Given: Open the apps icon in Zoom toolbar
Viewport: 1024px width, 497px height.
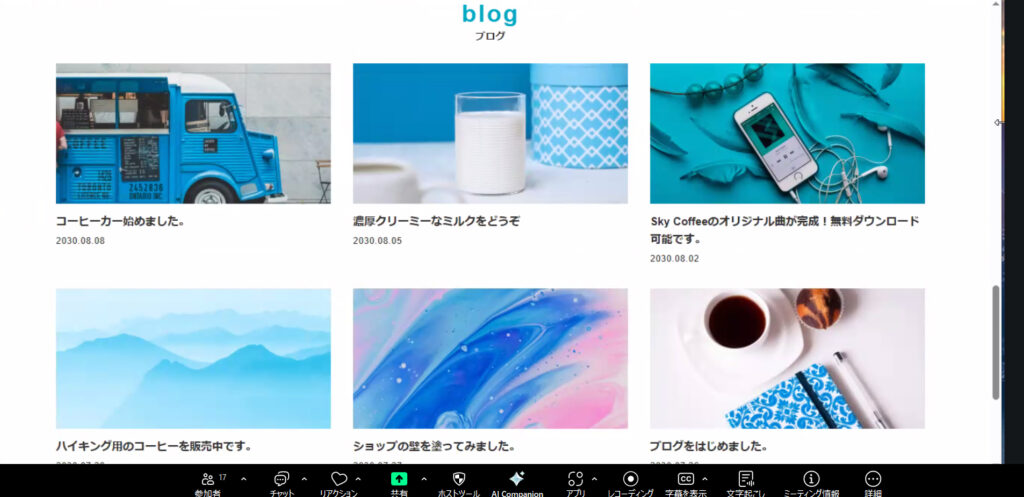Looking at the screenshot, I should pyautogui.click(x=575, y=479).
